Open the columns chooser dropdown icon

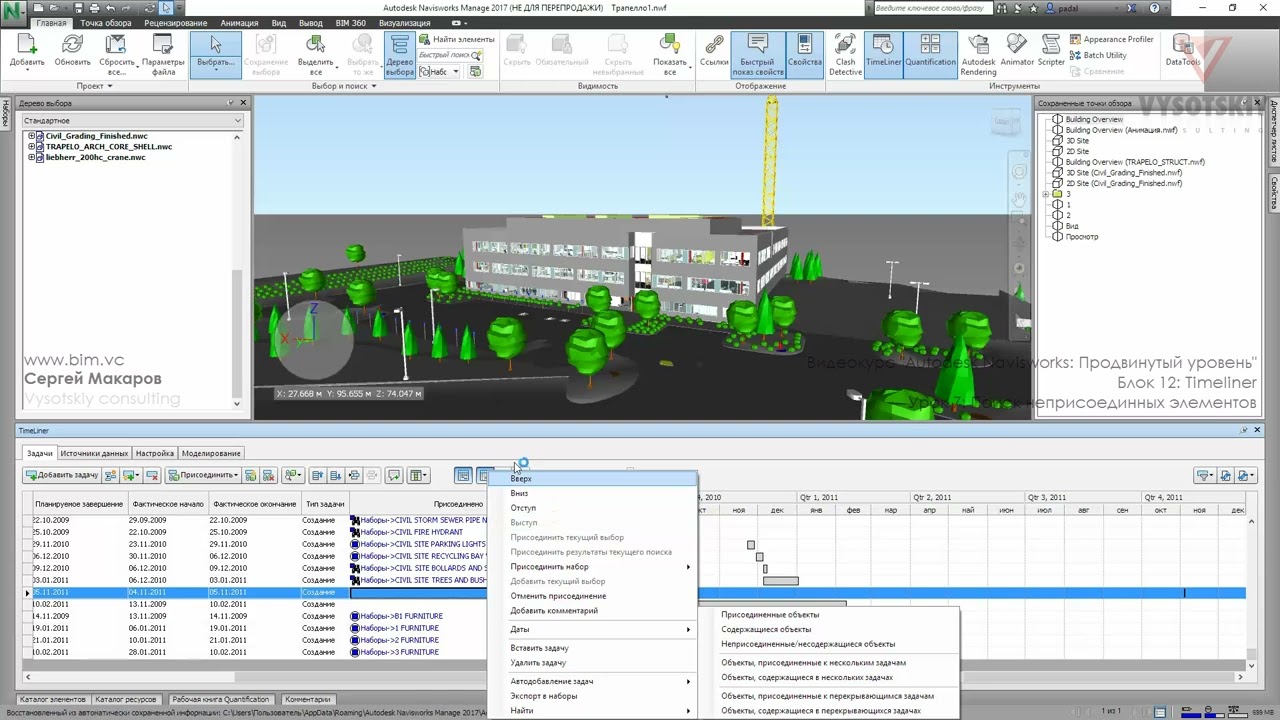tap(418, 475)
